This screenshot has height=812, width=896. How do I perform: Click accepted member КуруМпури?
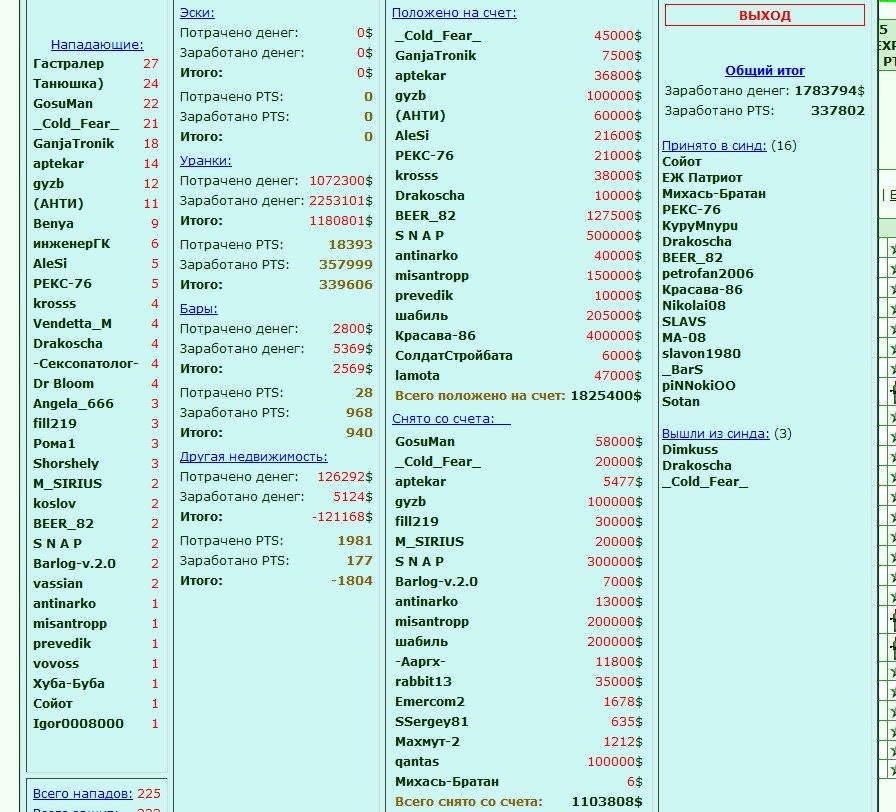(700, 226)
